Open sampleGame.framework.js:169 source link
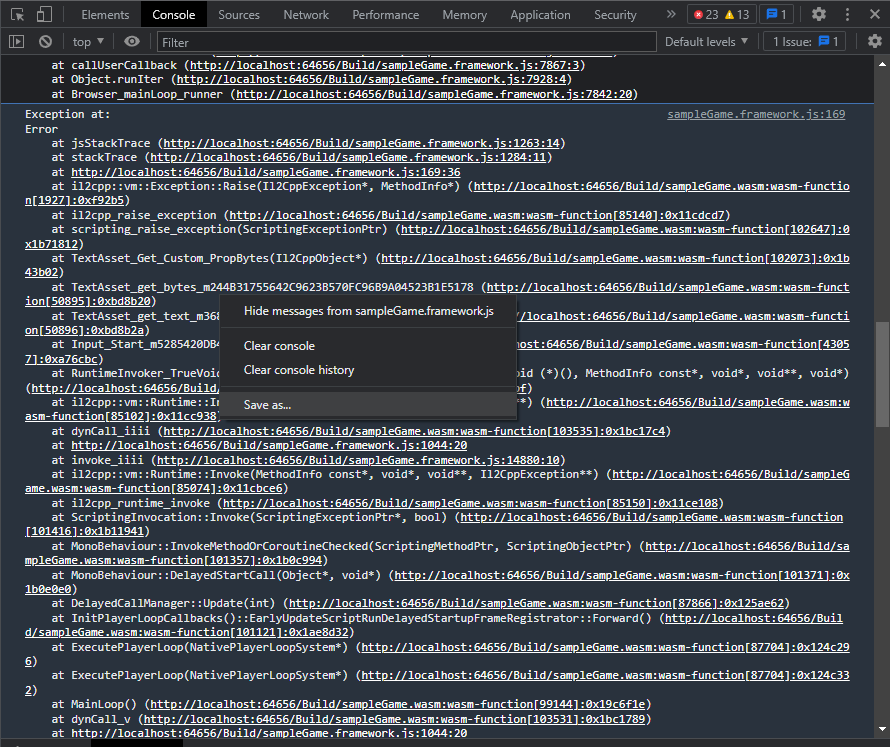This screenshot has width=890, height=747. coord(756,115)
